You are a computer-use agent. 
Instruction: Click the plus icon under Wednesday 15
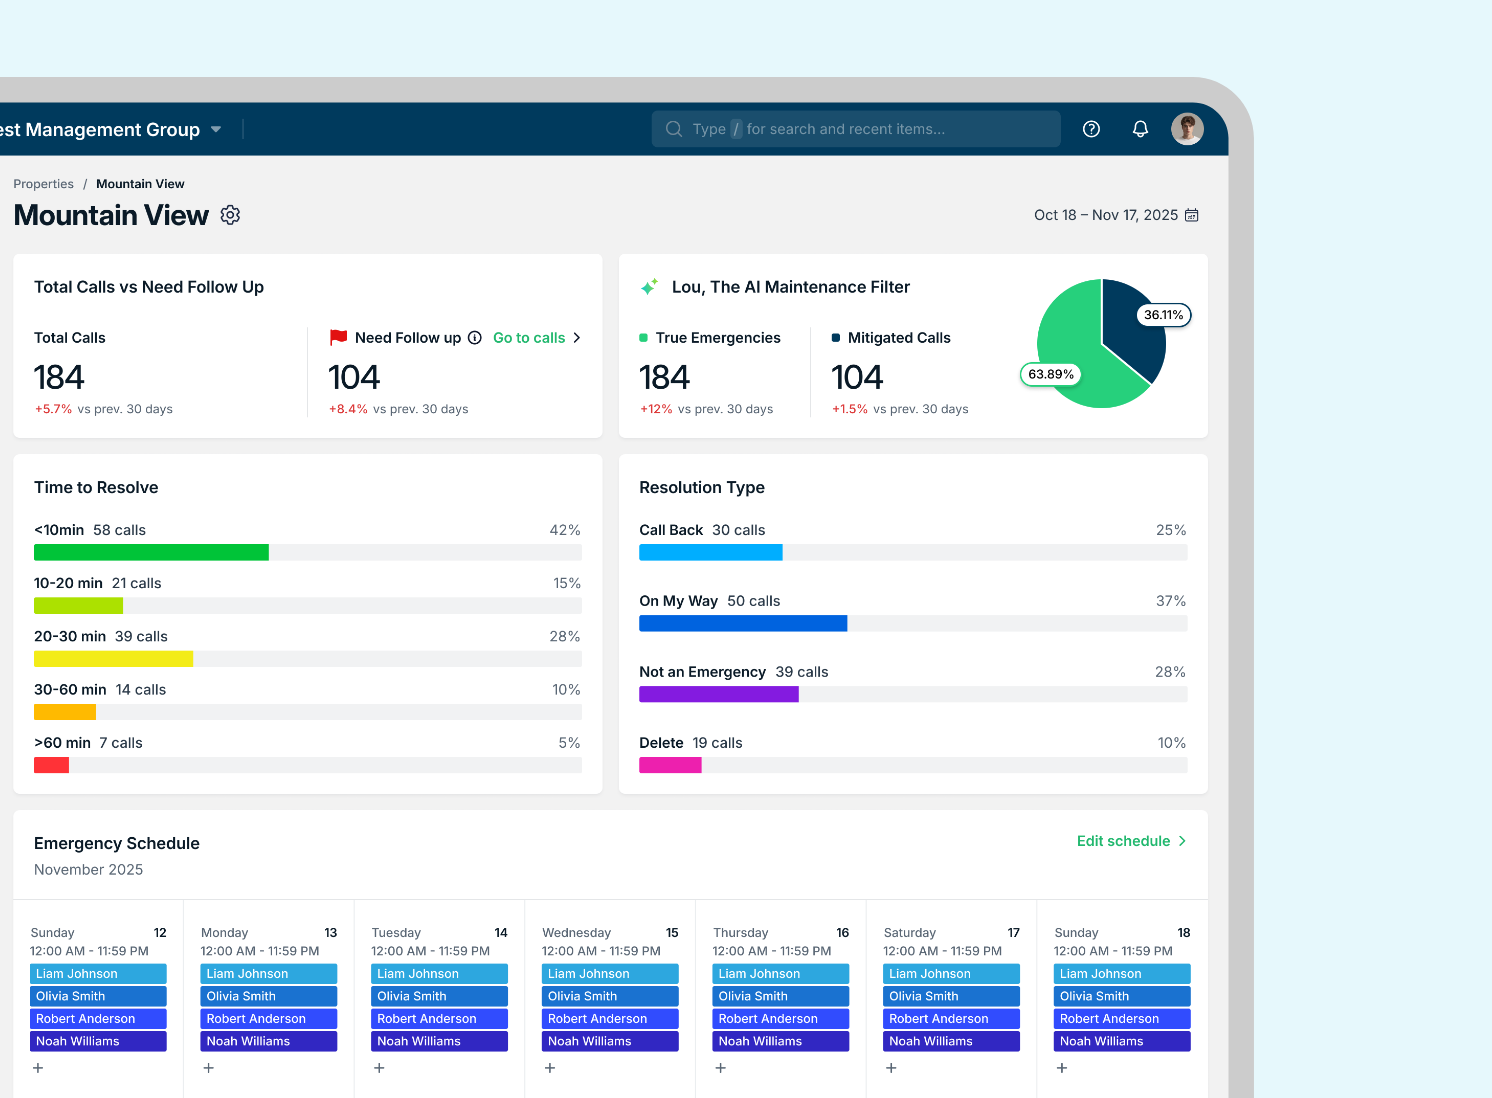(x=550, y=1068)
